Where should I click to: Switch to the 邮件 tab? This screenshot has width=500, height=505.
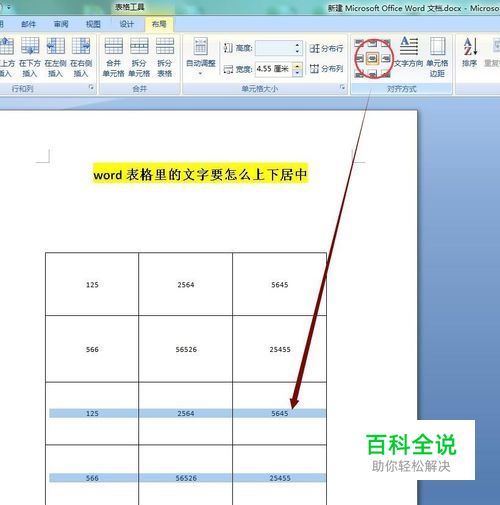[x=28, y=24]
